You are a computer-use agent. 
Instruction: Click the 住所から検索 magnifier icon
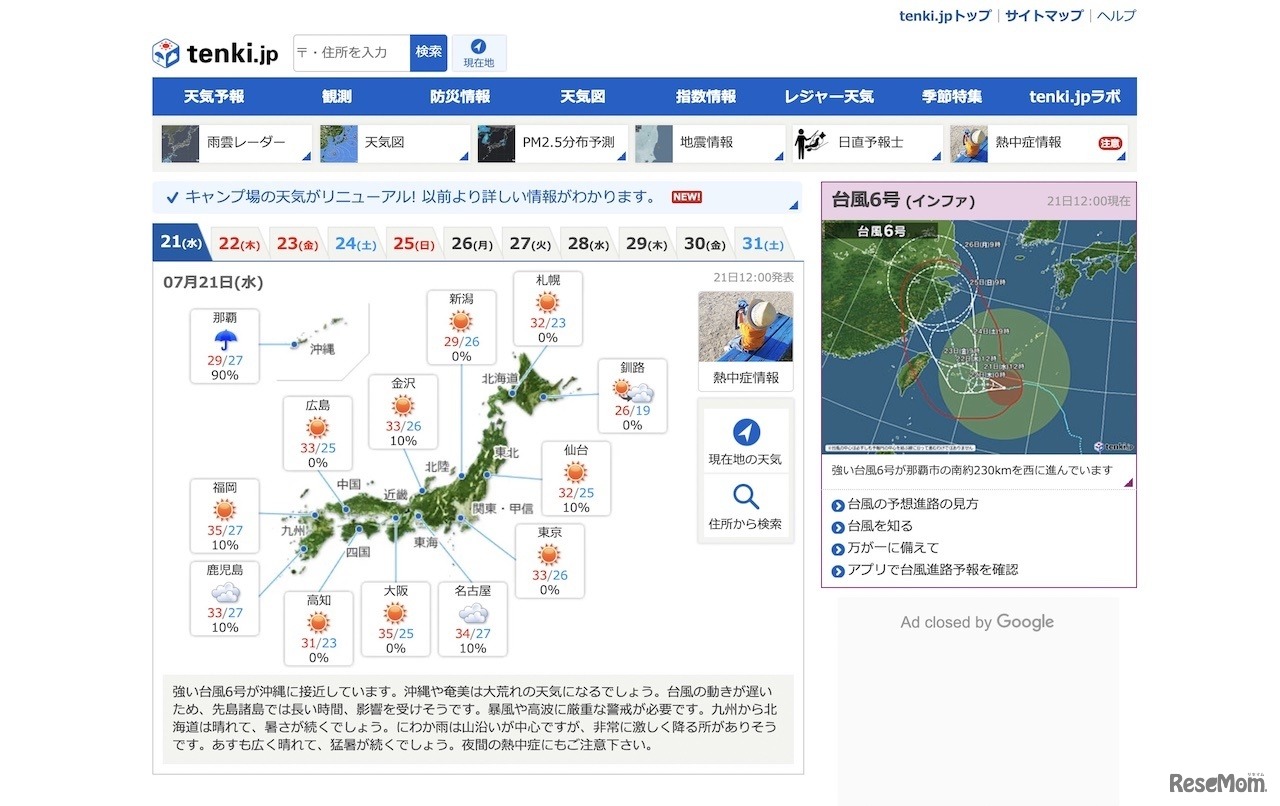click(745, 497)
